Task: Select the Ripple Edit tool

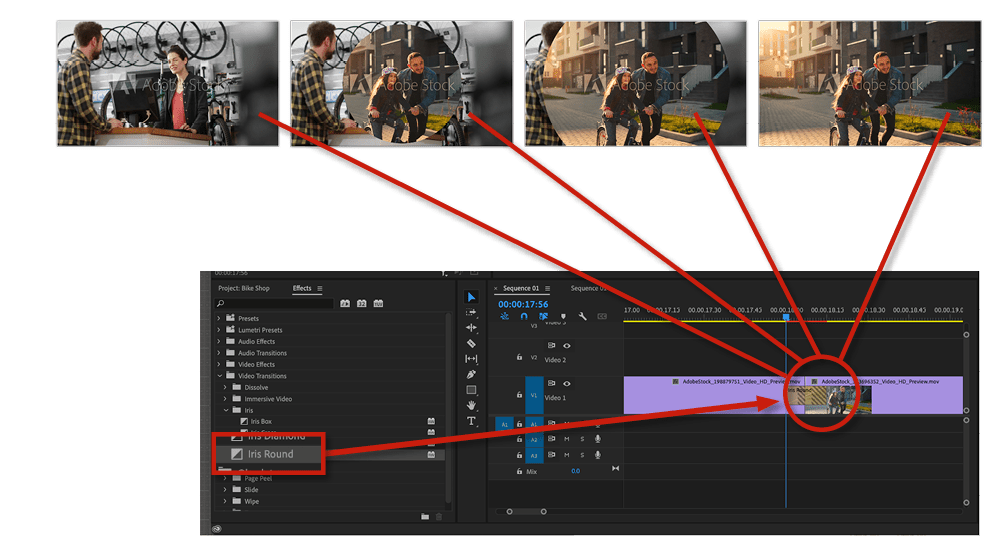Action: tap(471, 328)
